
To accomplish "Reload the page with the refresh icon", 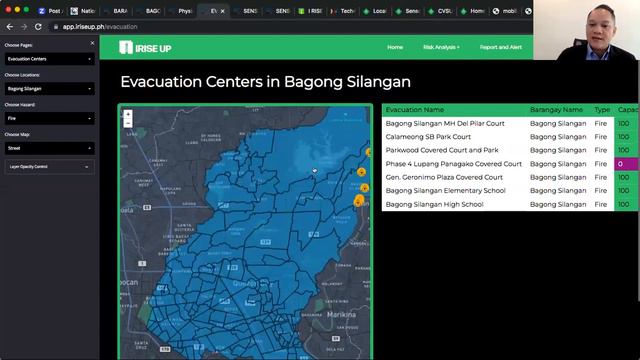I will tap(38, 27).
